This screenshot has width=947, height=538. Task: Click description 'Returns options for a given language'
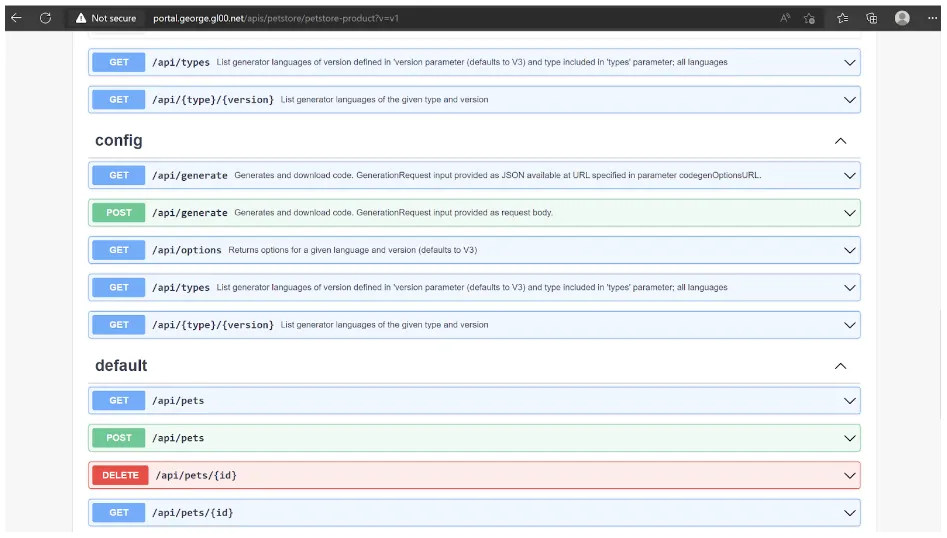click(x=353, y=250)
